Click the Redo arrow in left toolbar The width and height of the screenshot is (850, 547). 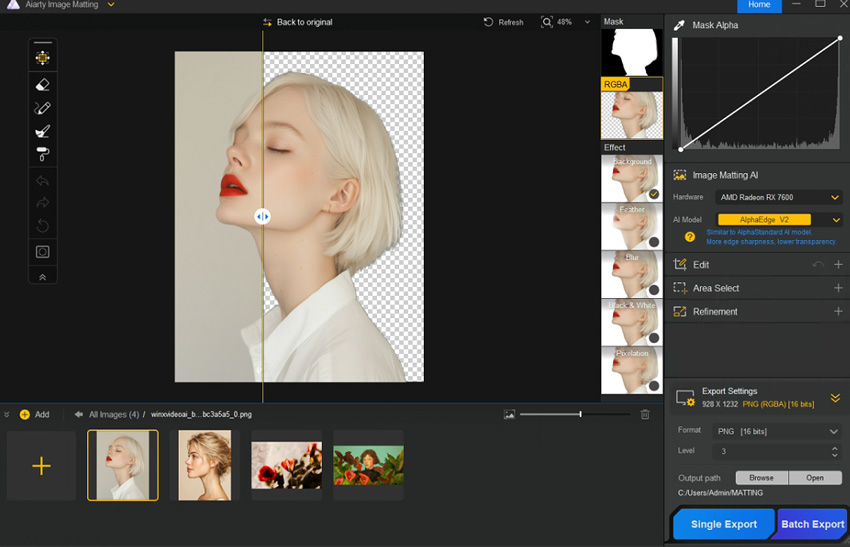pos(42,203)
